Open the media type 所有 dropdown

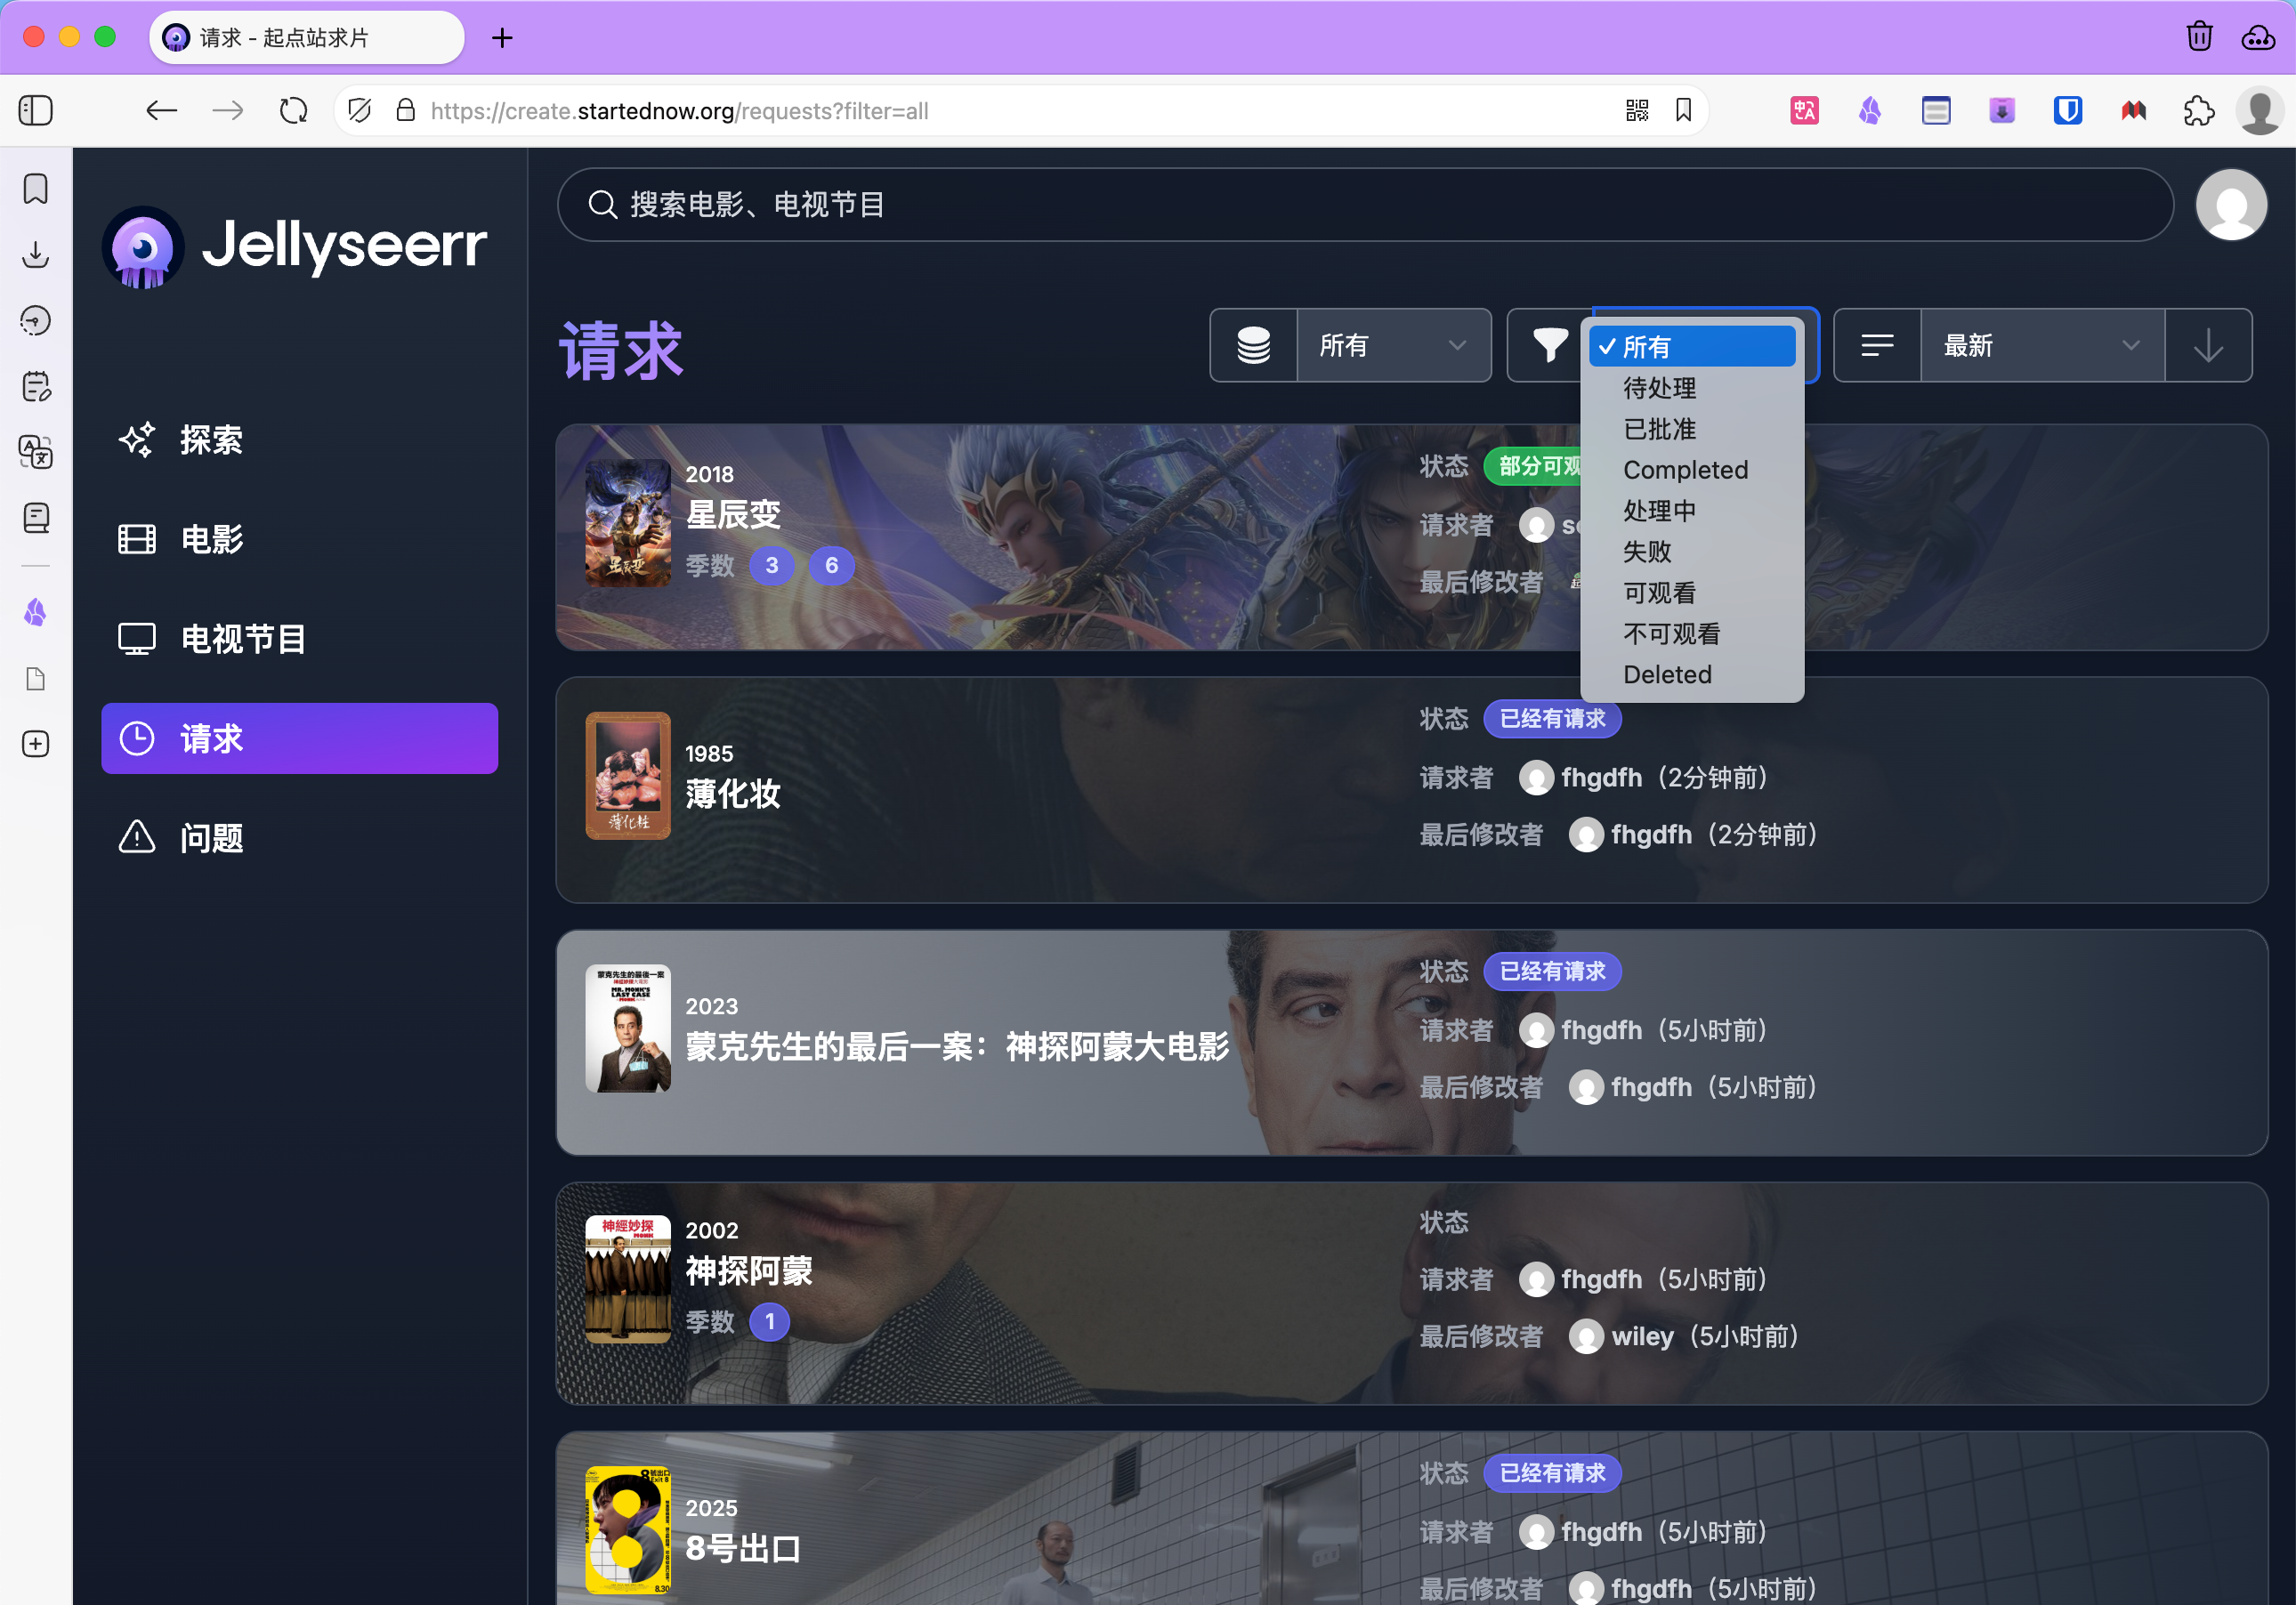click(1394, 346)
